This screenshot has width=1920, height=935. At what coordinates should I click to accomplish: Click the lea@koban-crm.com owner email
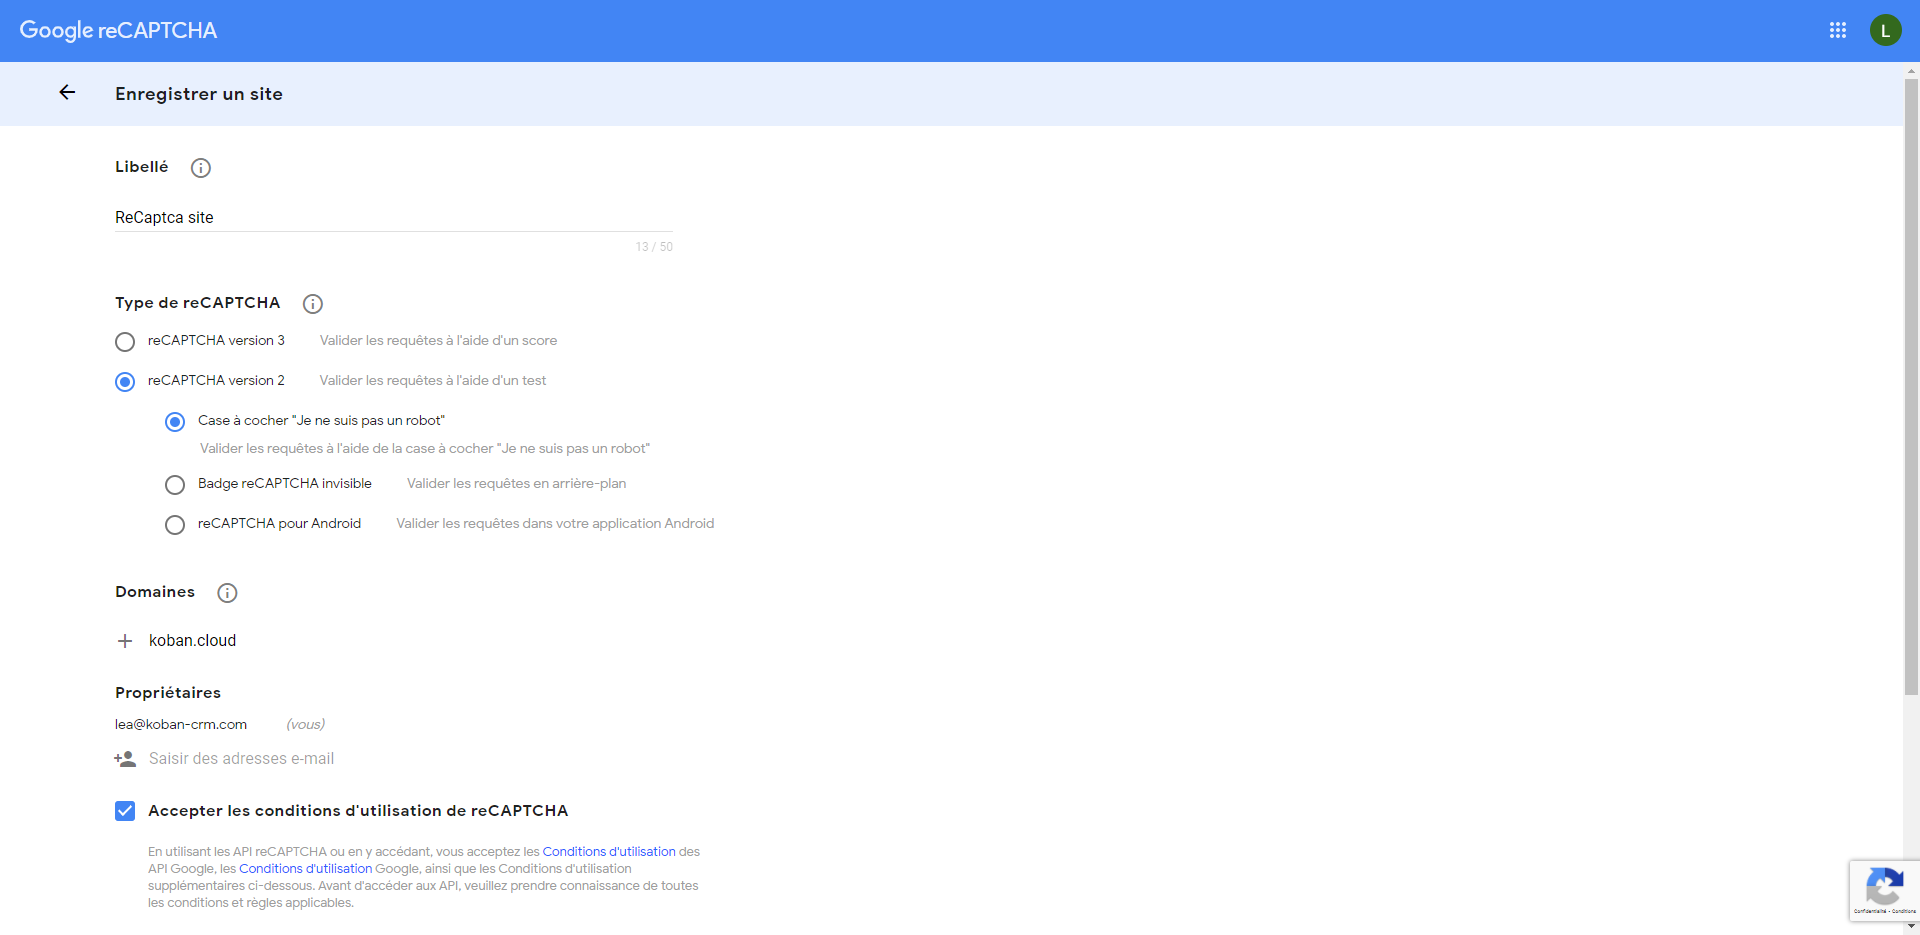181,725
